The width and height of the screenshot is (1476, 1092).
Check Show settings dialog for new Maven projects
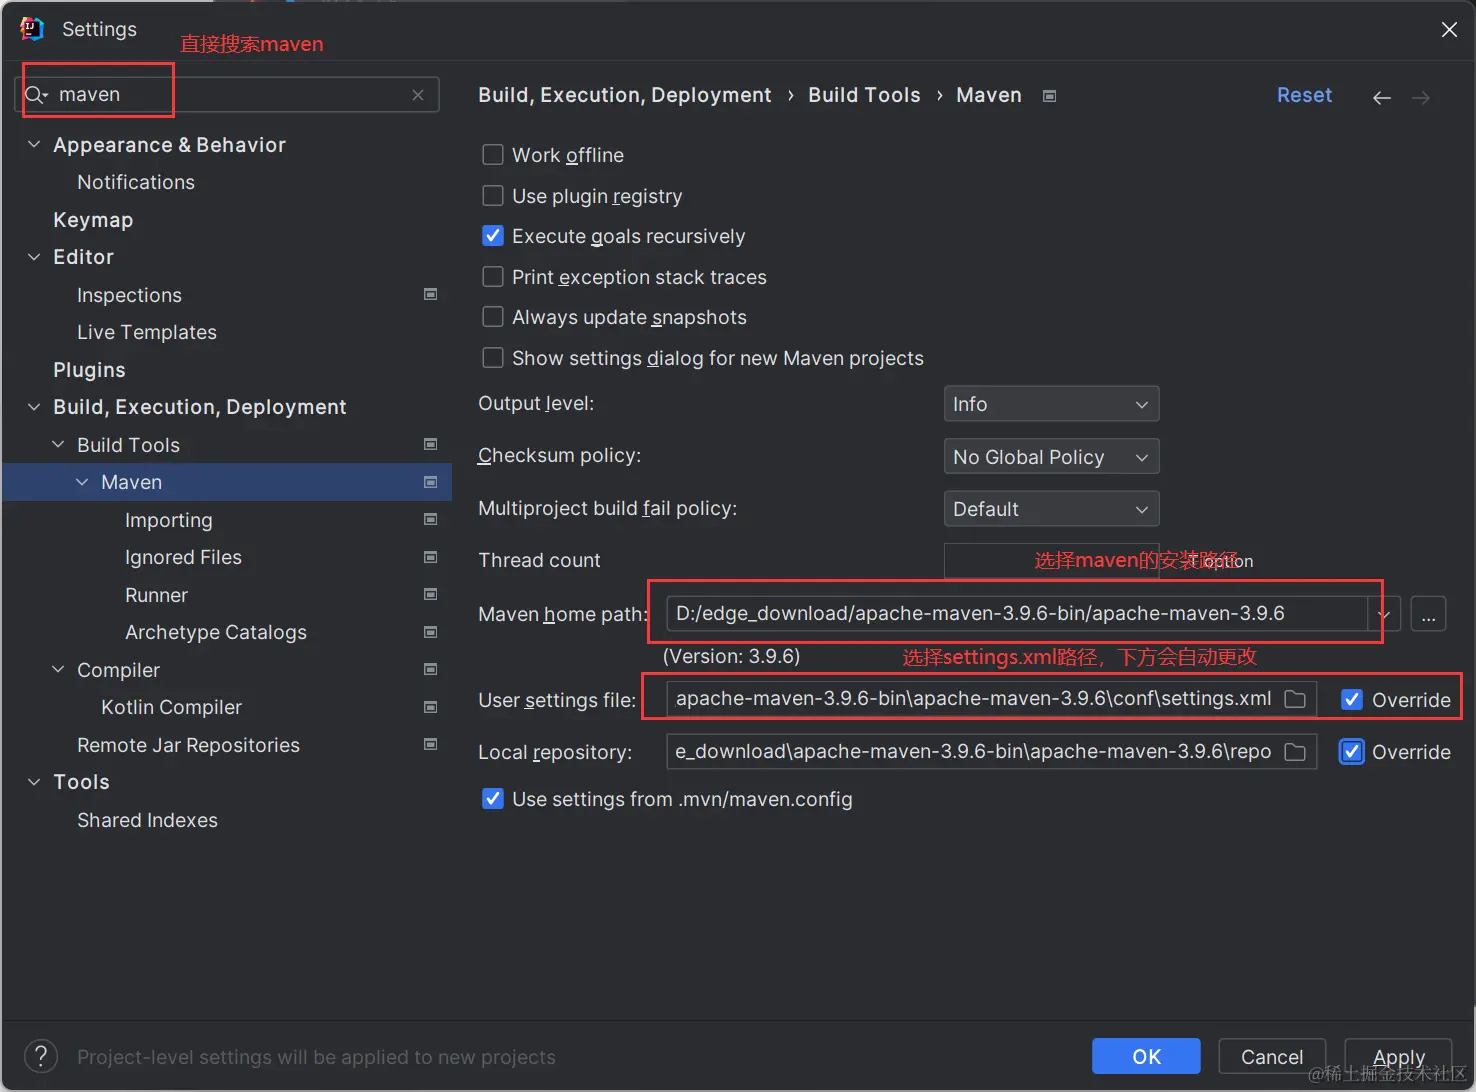coord(493,357)
